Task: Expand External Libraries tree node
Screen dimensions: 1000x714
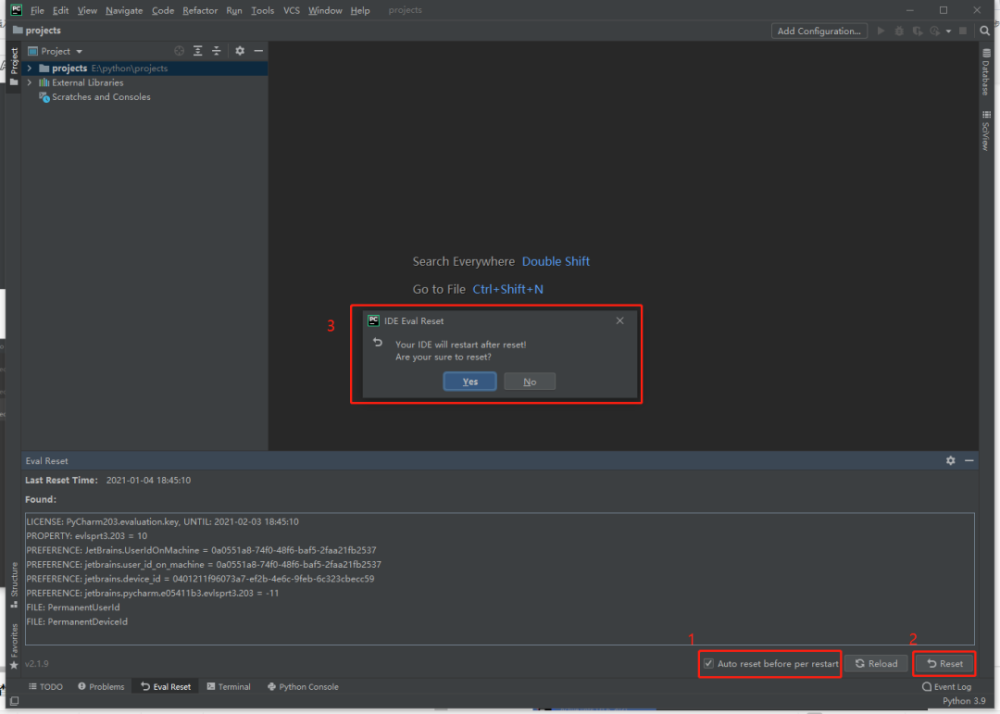Action: [x=29, y=83]
